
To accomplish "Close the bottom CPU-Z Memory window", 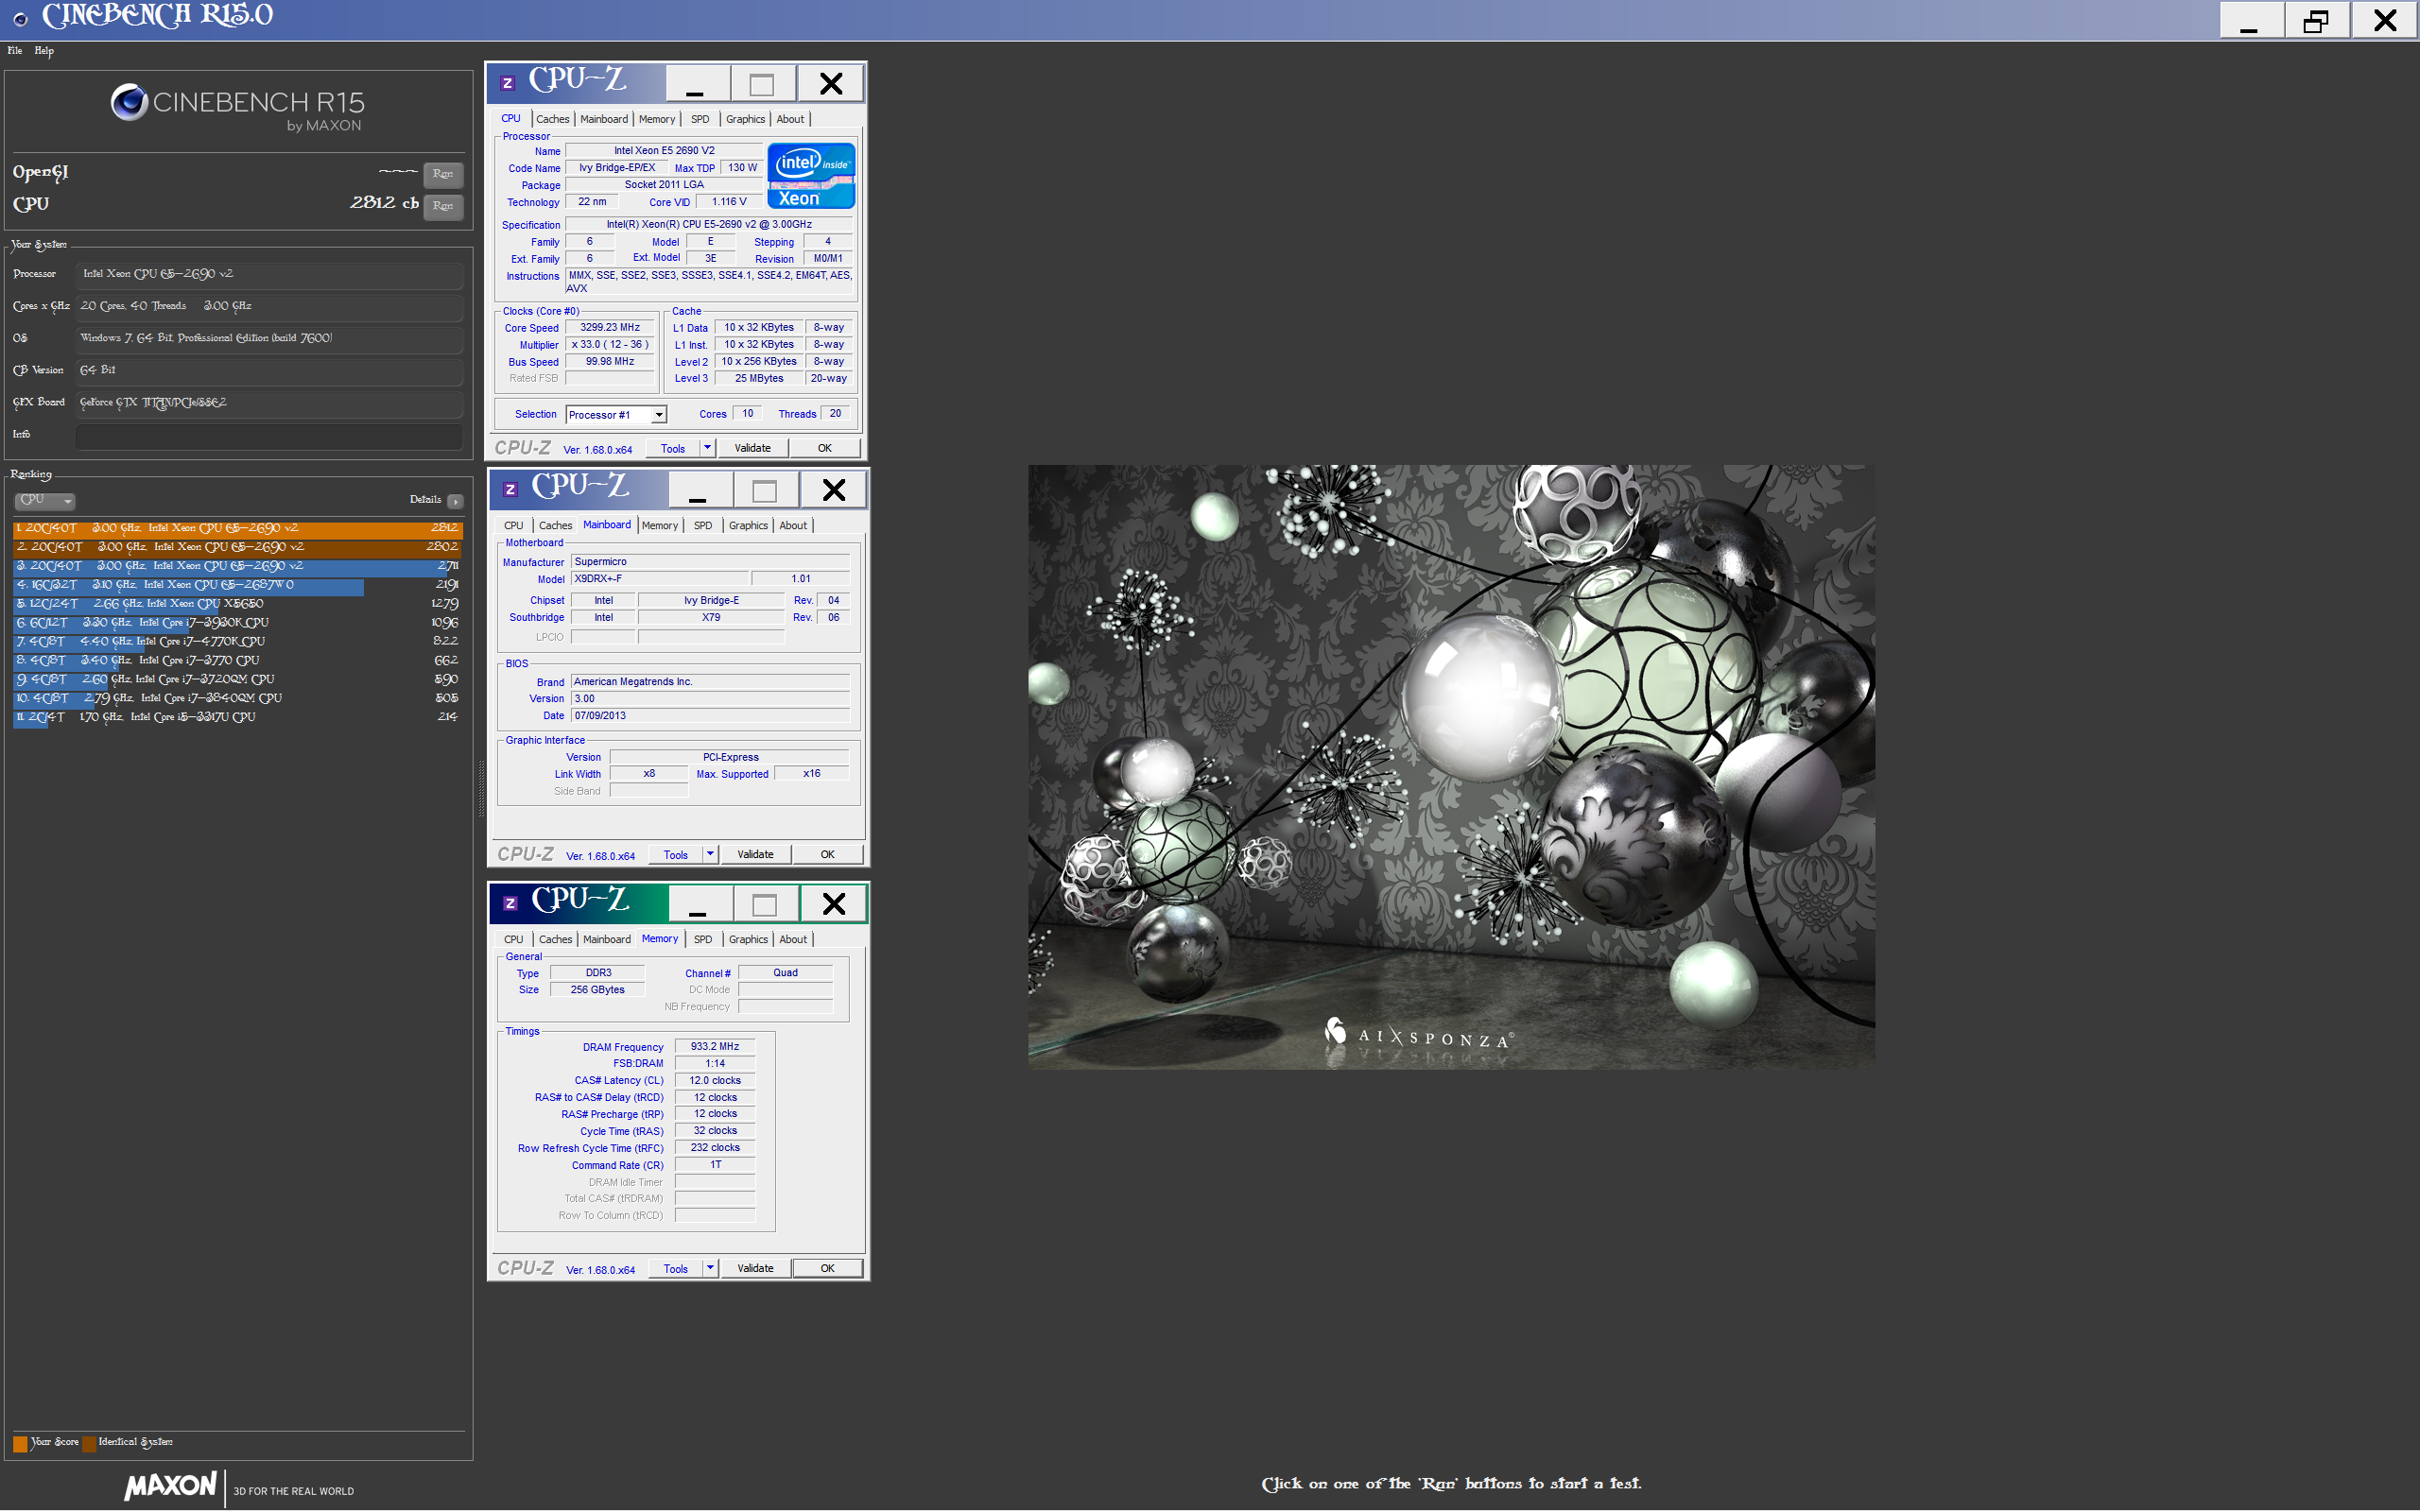I will [834, 904].
